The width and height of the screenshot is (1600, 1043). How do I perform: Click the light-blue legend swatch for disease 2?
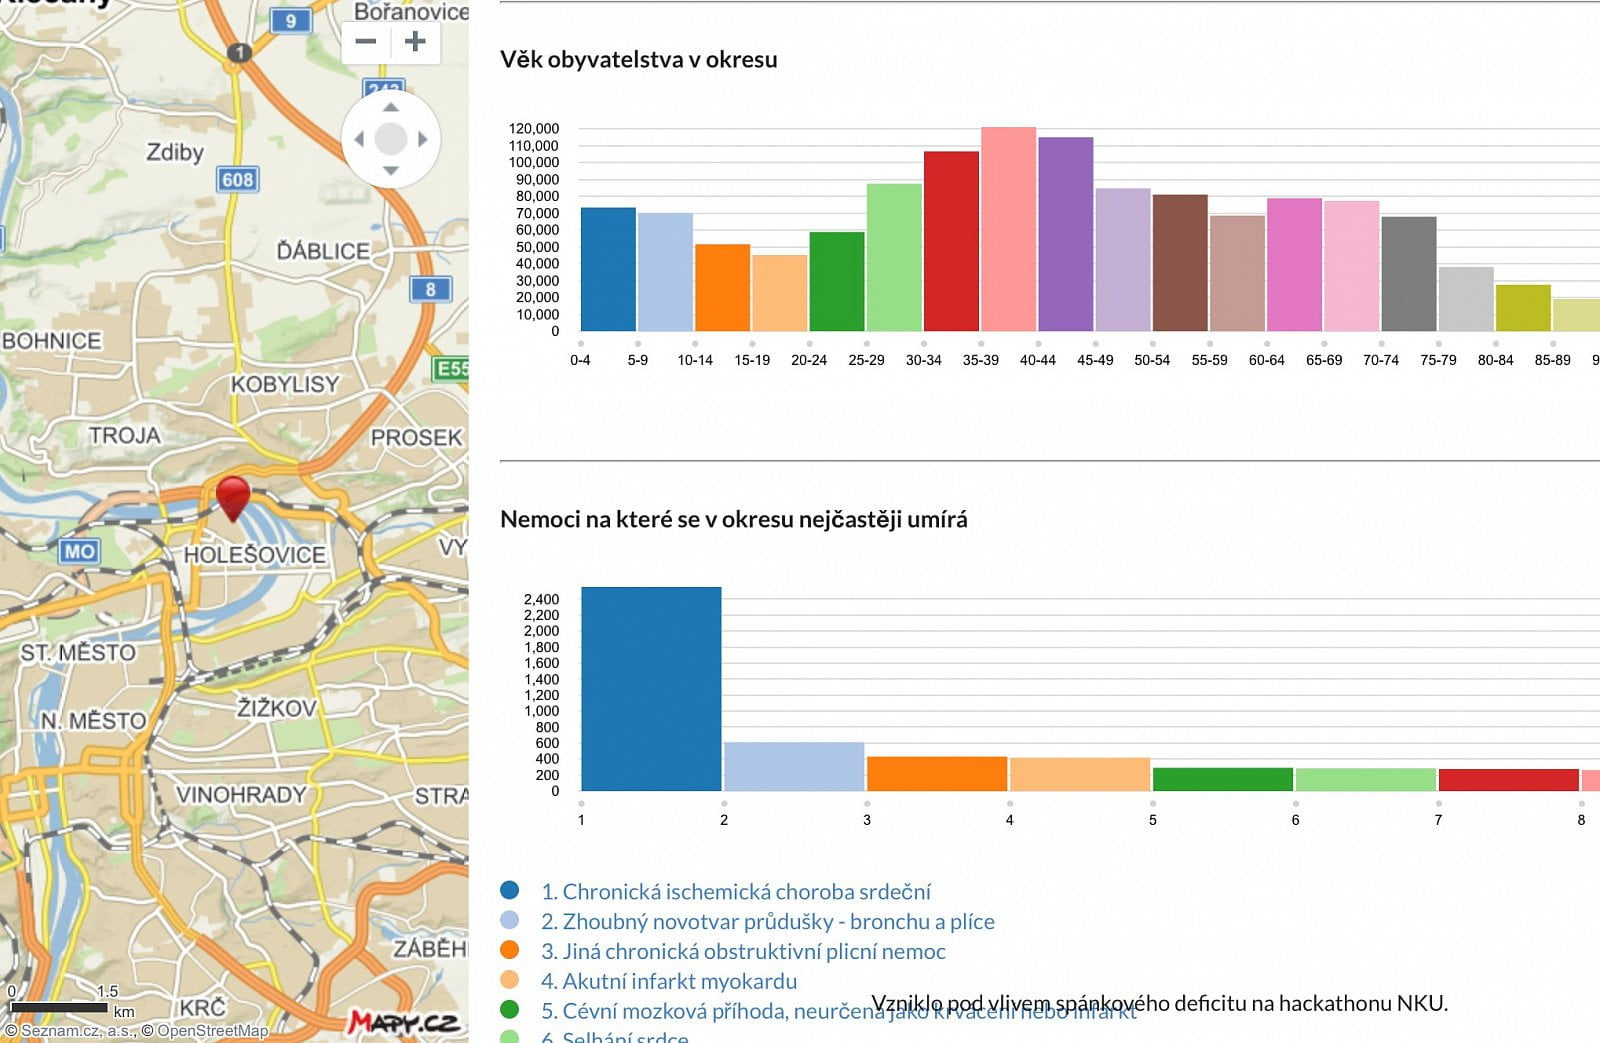point(509,921)
